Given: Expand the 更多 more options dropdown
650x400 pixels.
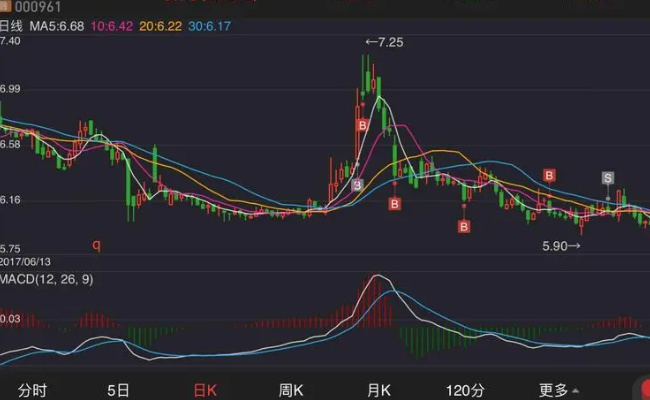Looking at the screenshot, I should (558, 390).
